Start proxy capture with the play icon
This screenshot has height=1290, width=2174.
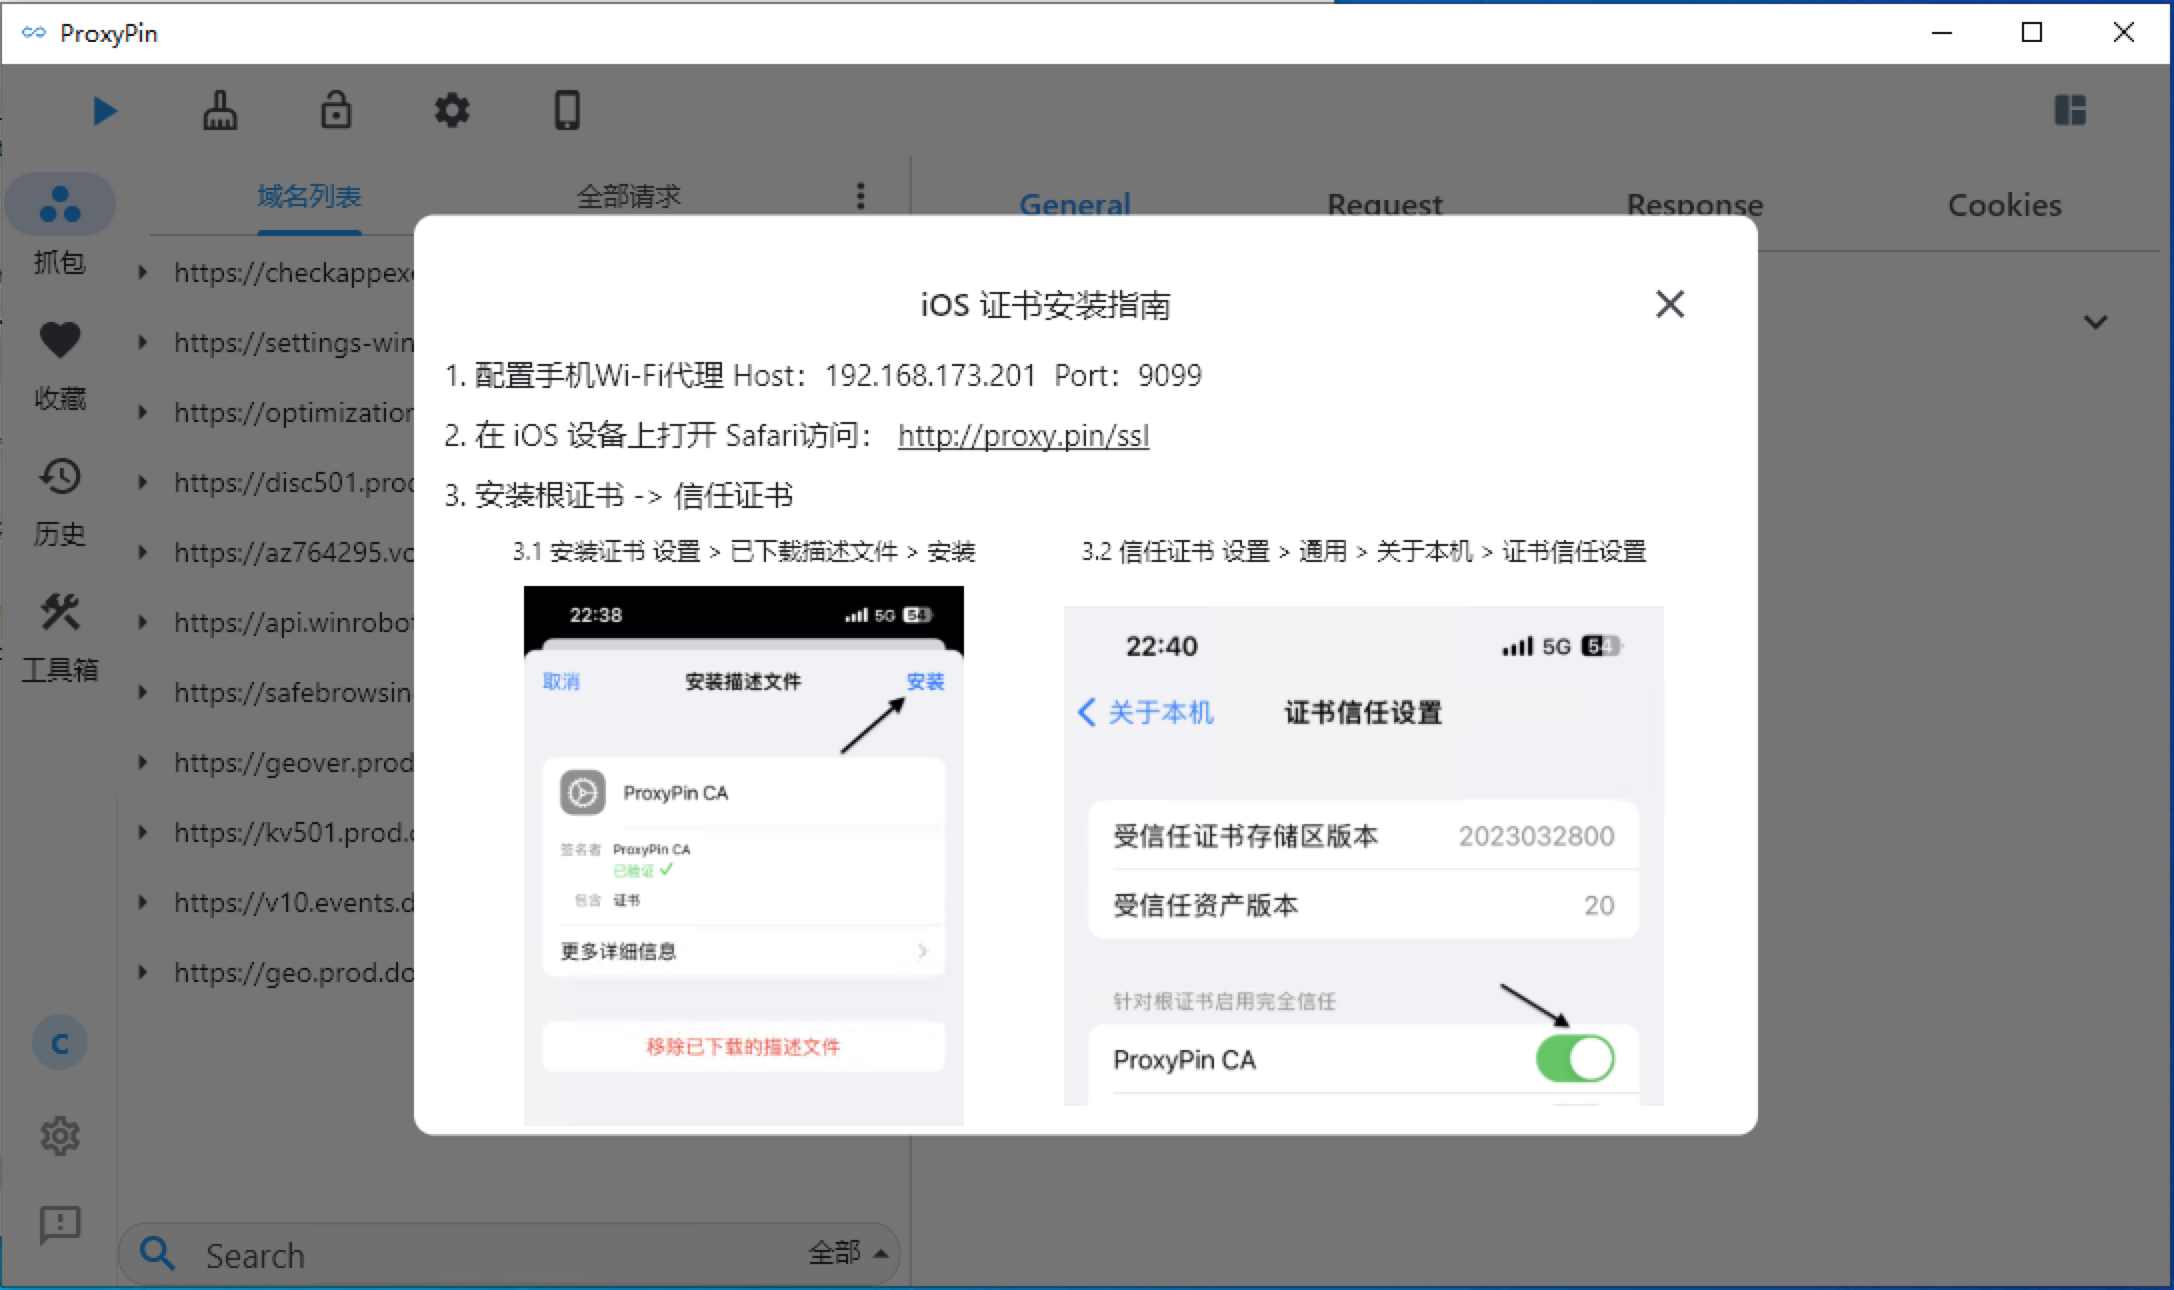click(105, 111)
